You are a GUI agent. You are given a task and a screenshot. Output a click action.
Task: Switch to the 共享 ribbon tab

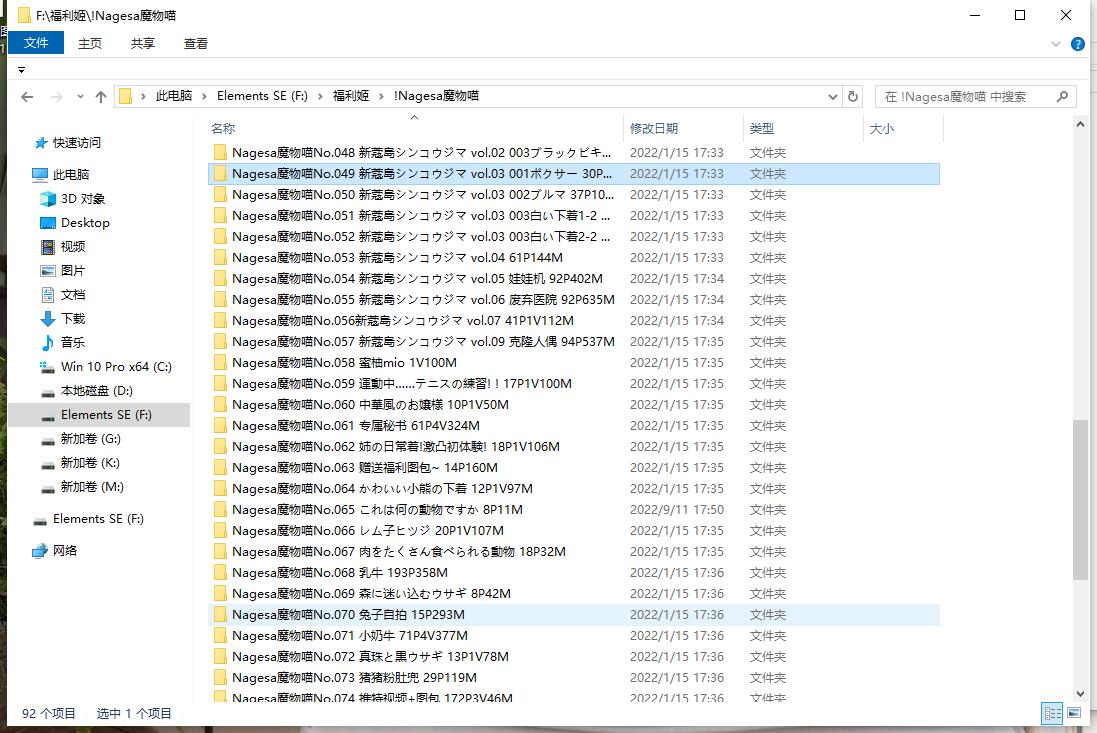tap(143, 43)
